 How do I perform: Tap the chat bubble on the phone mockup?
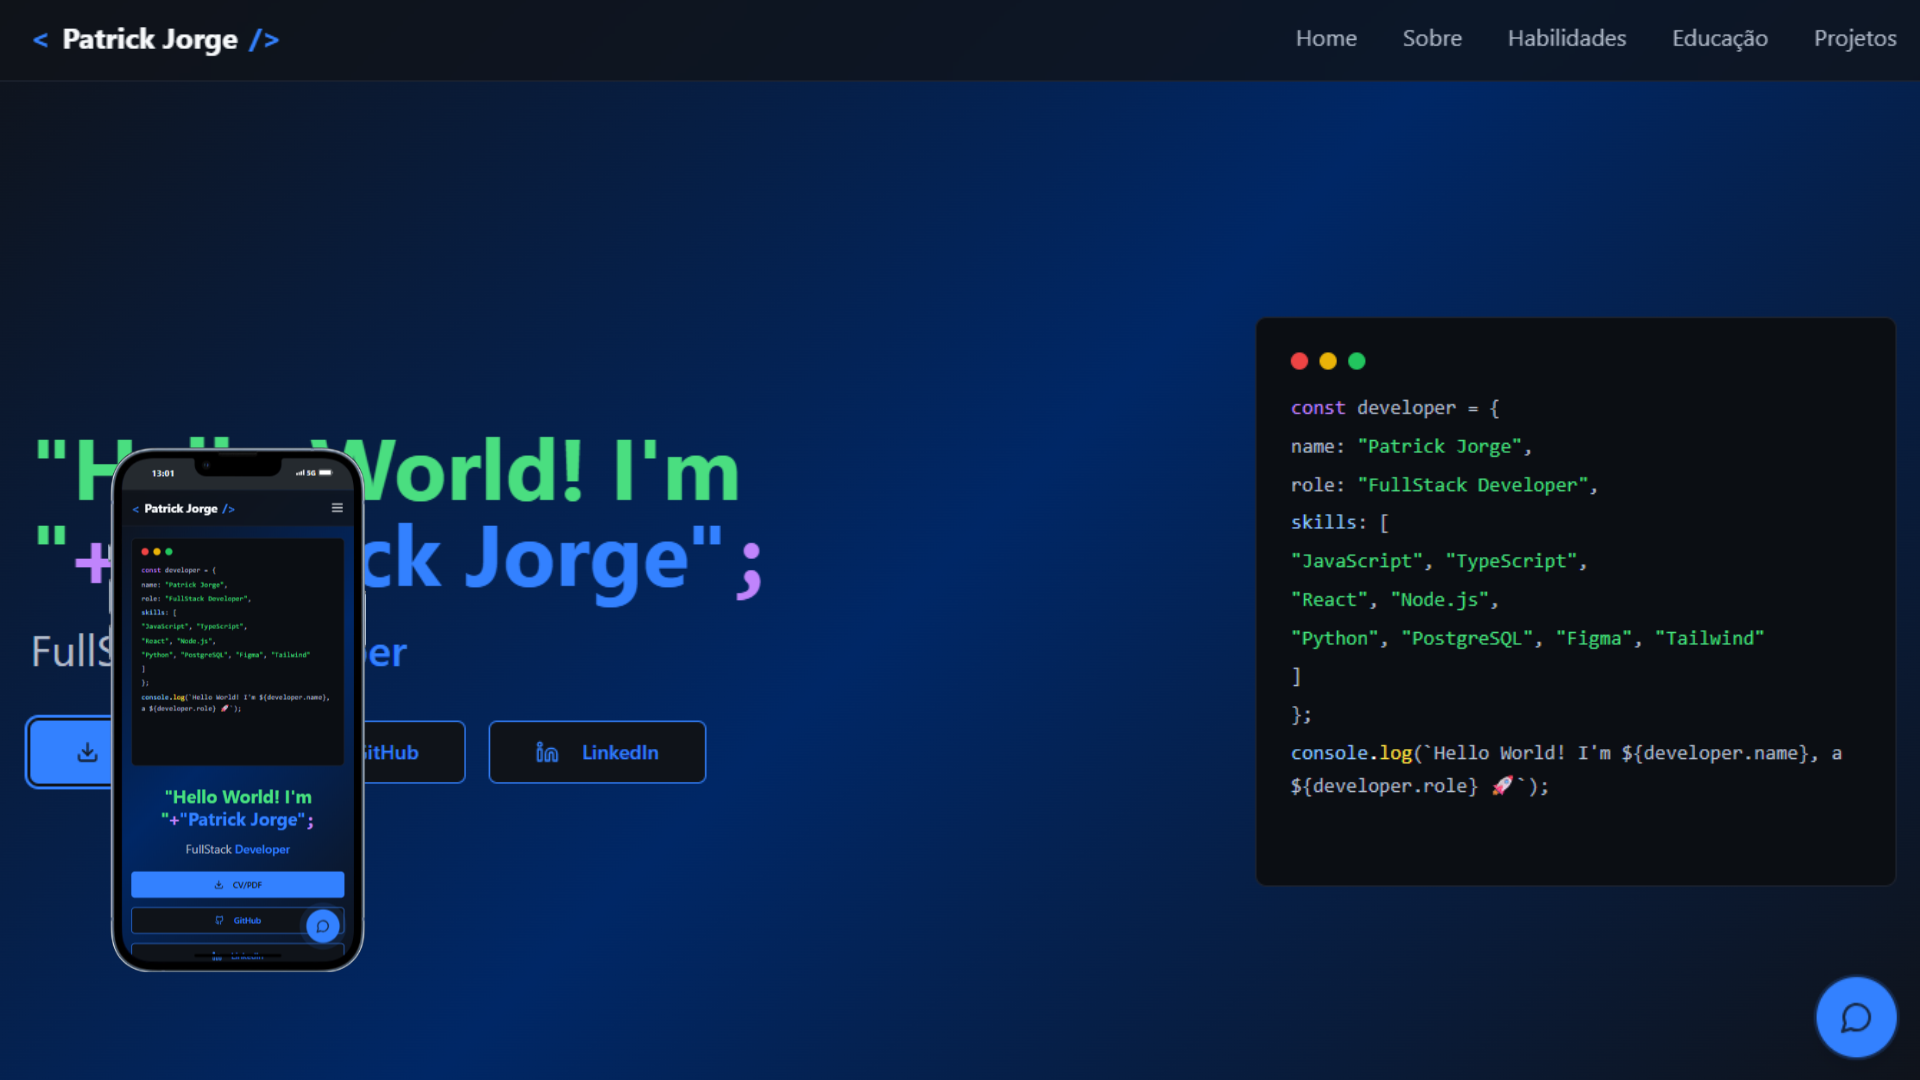click(322, 927)
